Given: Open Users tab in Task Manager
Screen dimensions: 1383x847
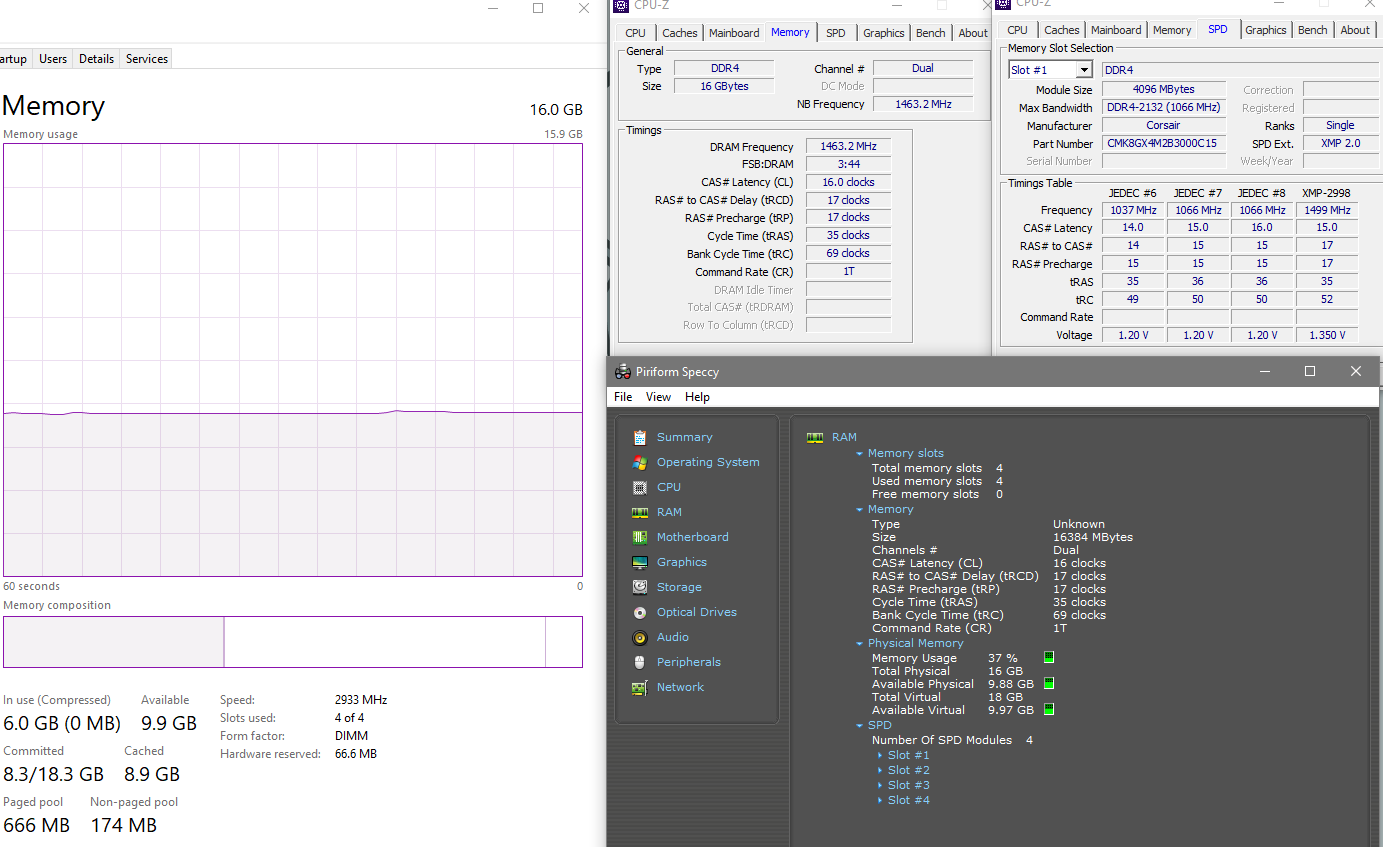Looking at the screenshot, I should click(53, 59).
